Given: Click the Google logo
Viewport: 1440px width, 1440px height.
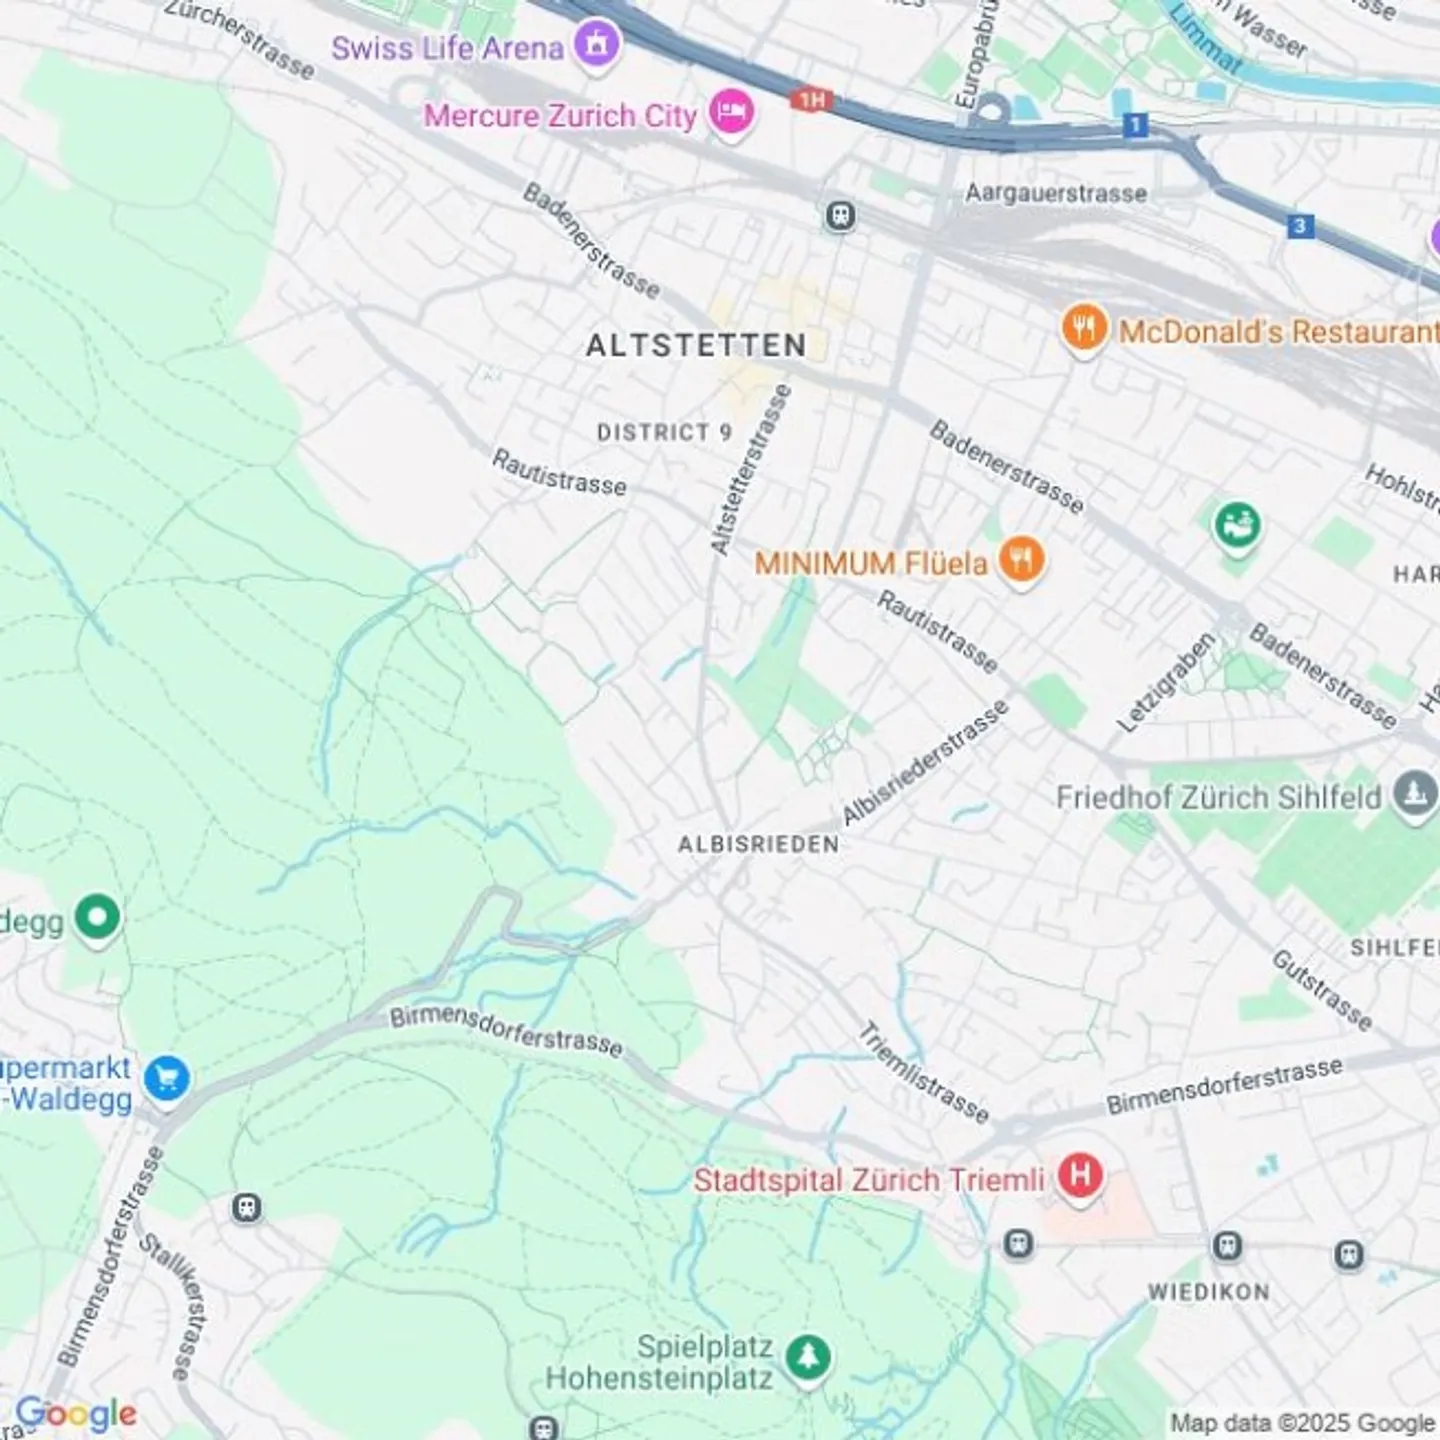Looking at the screenshot, I should (76, 1414).
